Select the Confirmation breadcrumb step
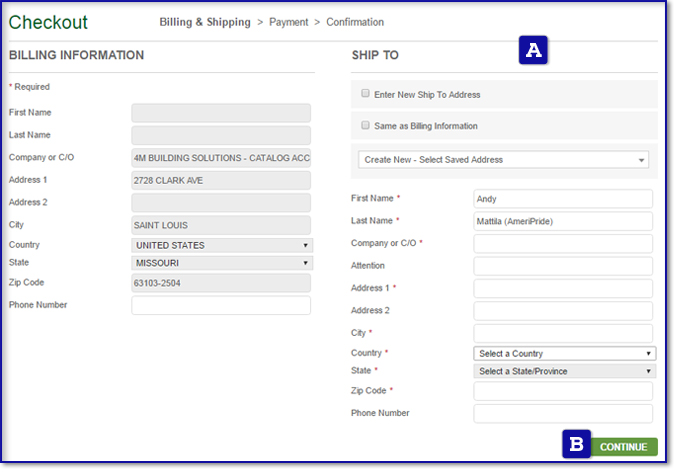This screenshot has height=475, width=675. point(354,22)
